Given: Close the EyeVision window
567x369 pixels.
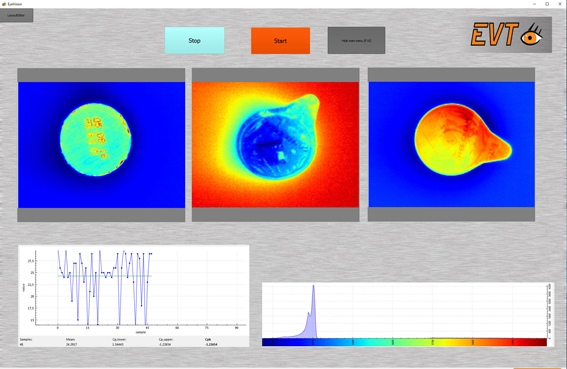Looking at the screenshot, I should 560,4.
